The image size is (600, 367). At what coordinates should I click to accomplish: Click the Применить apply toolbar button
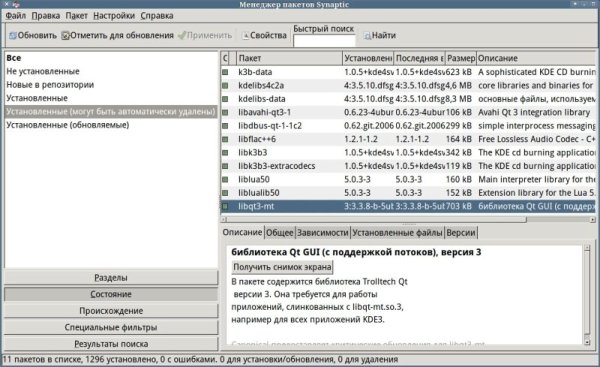[x=205, y=35]
